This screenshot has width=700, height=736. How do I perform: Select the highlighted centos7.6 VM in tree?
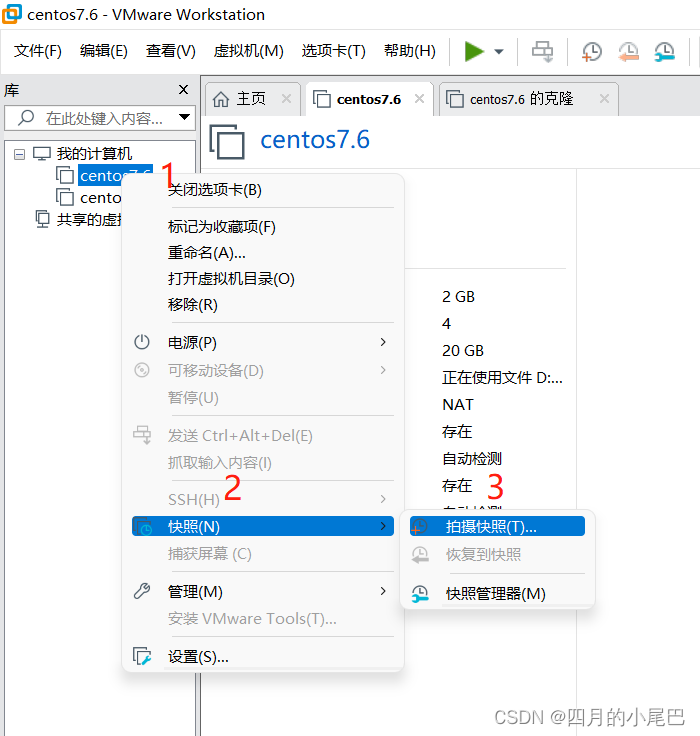115,175
